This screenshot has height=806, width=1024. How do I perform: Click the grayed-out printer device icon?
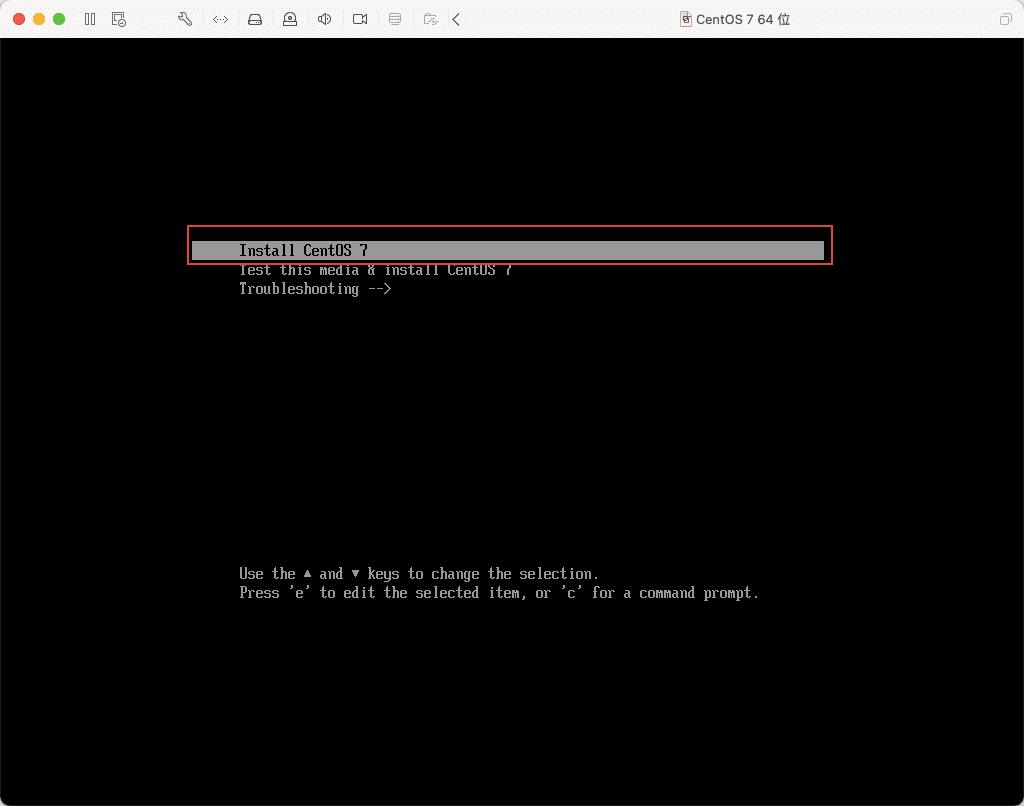click(395, 19)
